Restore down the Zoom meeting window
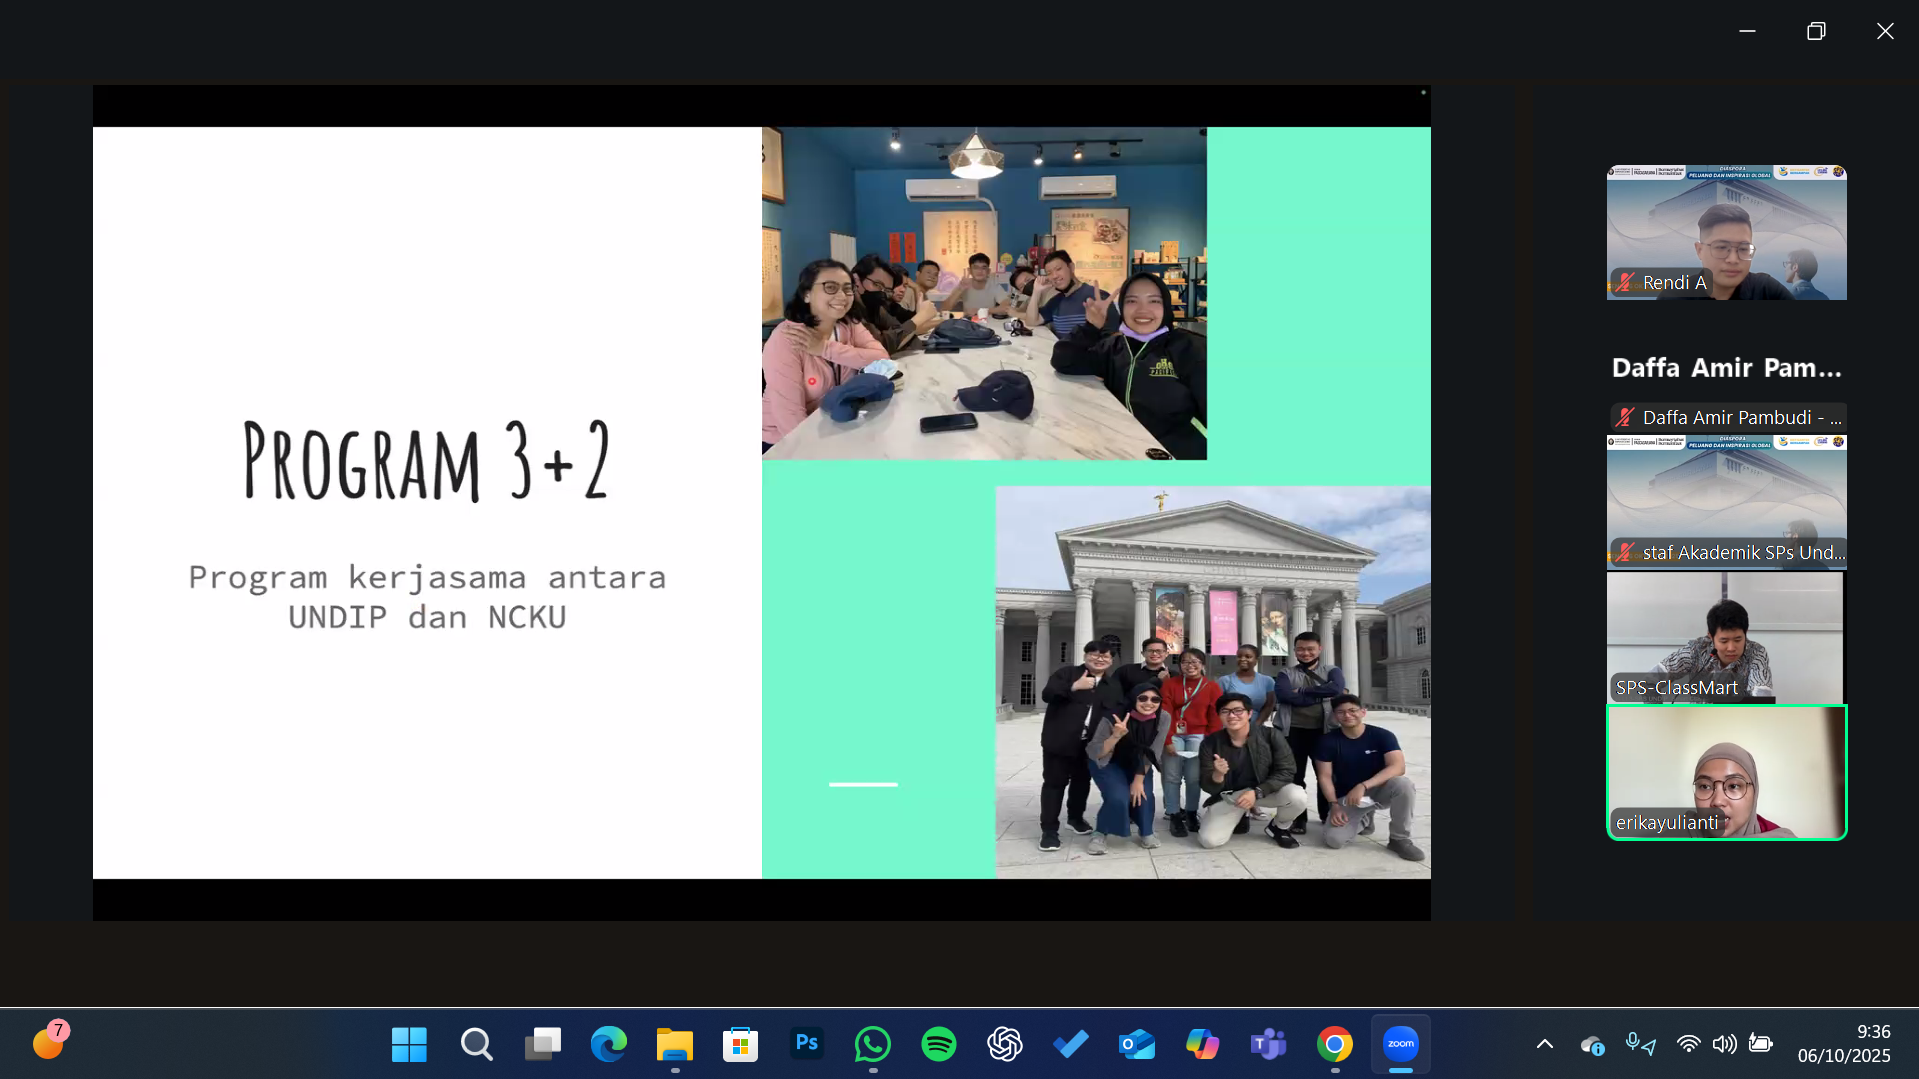 point(1816,31)
